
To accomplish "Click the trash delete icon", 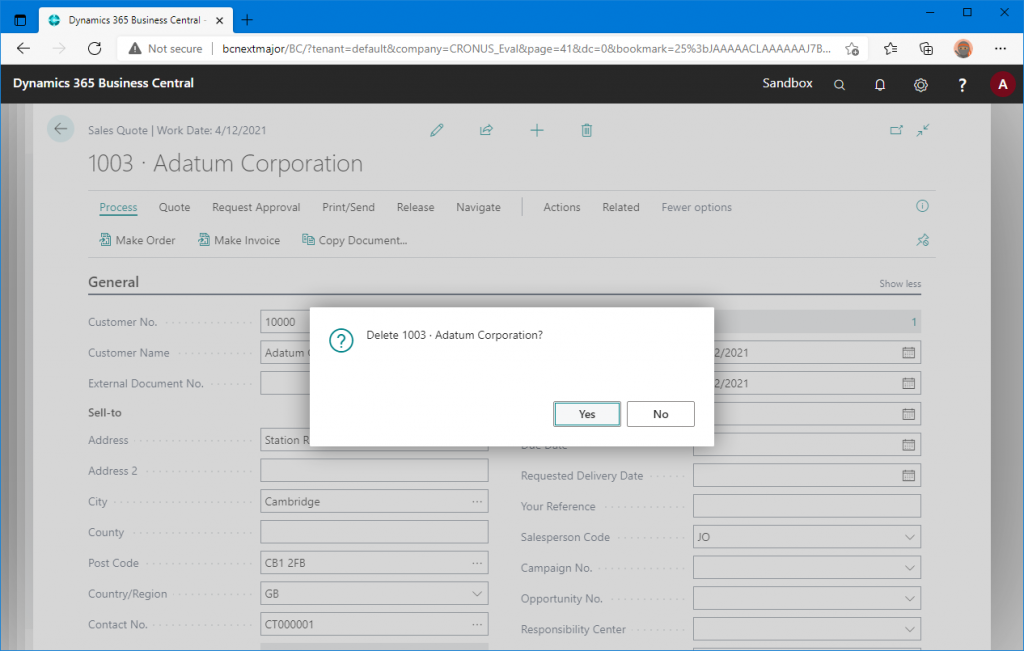I will (x=586, y=131).
